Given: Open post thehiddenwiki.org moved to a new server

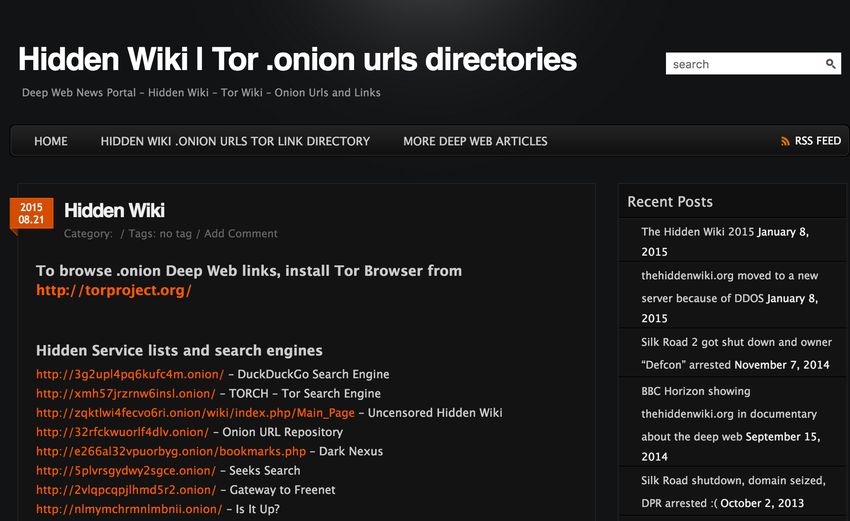Looking at the screenshot, I should coord(730,287).
